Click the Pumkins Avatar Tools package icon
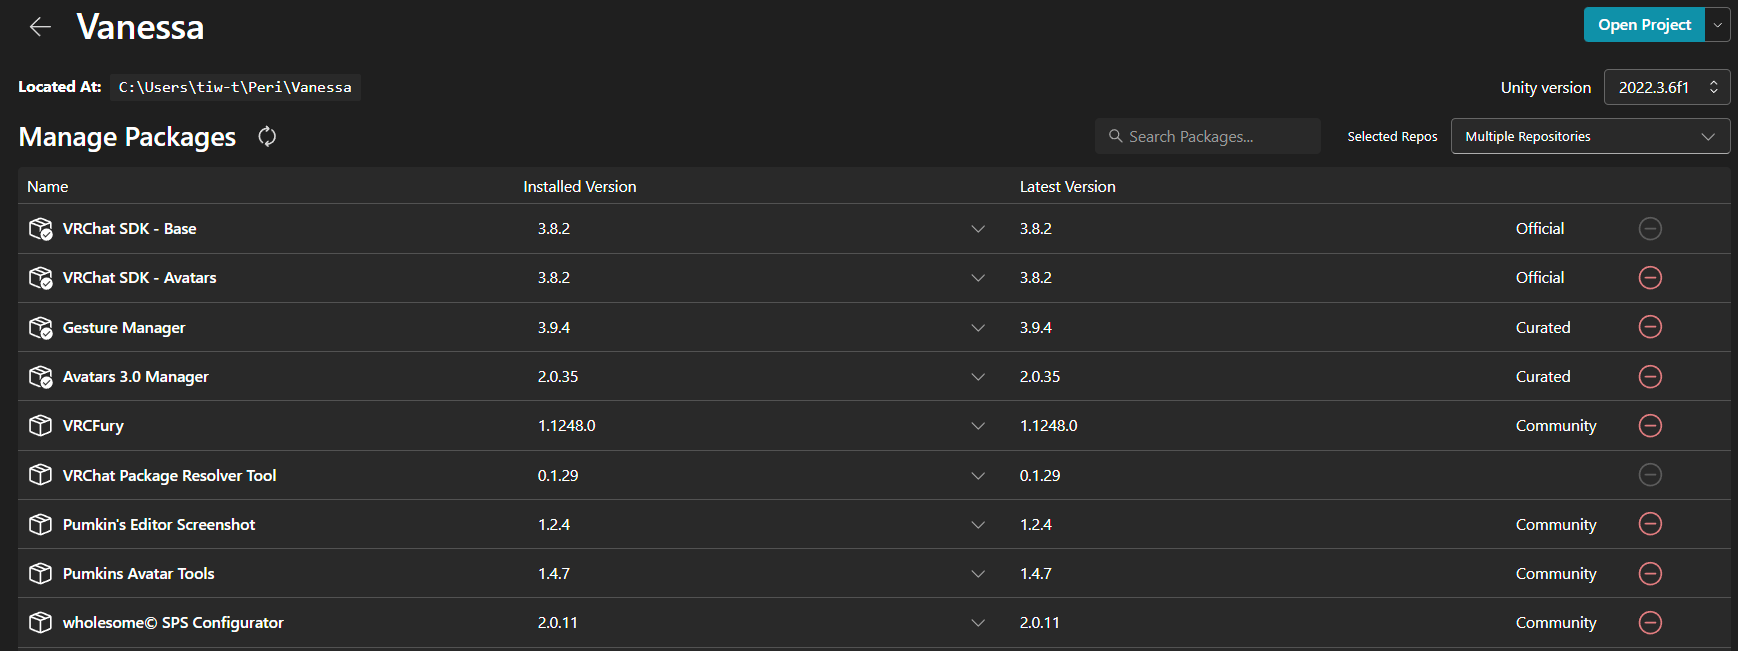The height and width of the screenshot is (651, 1738). pos(40,573)
